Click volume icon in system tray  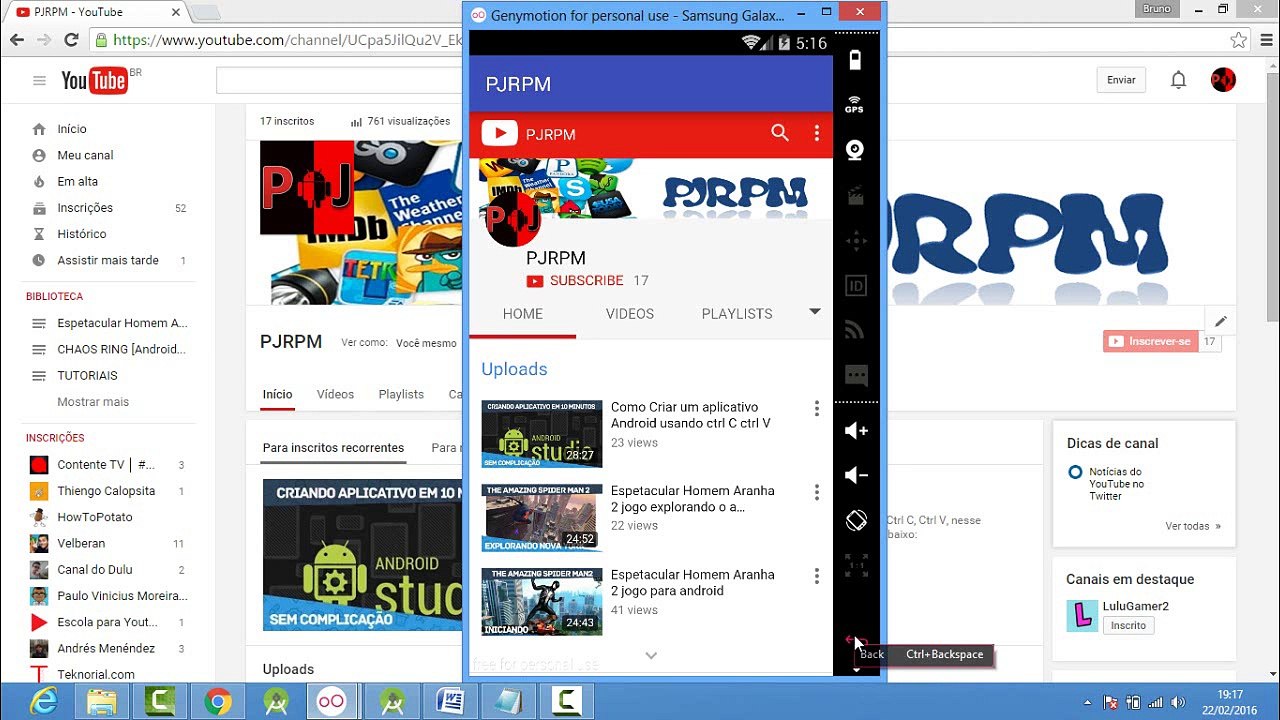pyautogui.click(x=1179, y=702)
